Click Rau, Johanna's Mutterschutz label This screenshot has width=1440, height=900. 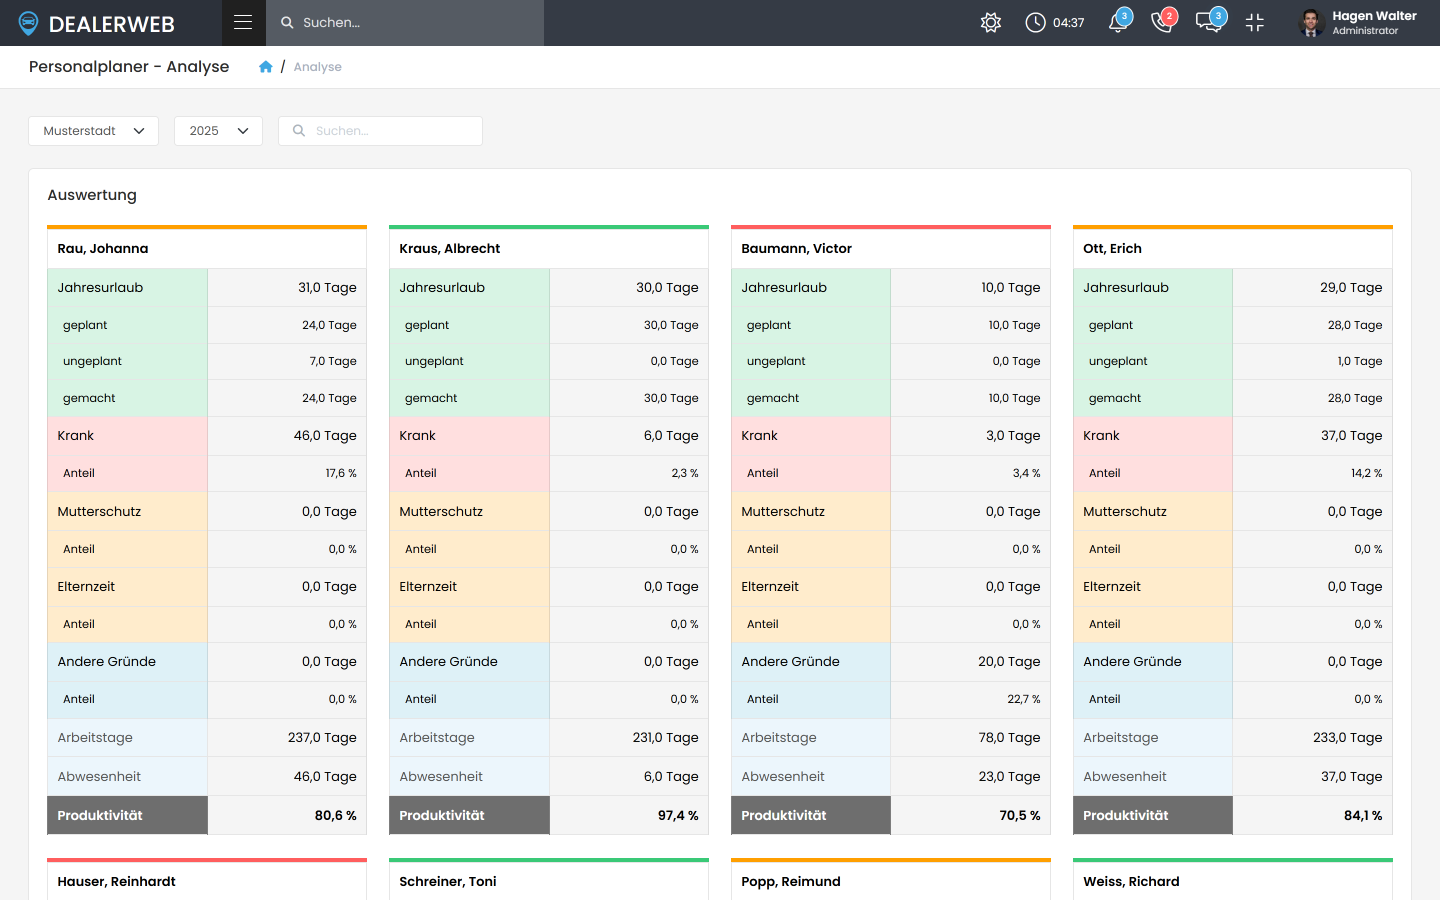click(99, 511)
